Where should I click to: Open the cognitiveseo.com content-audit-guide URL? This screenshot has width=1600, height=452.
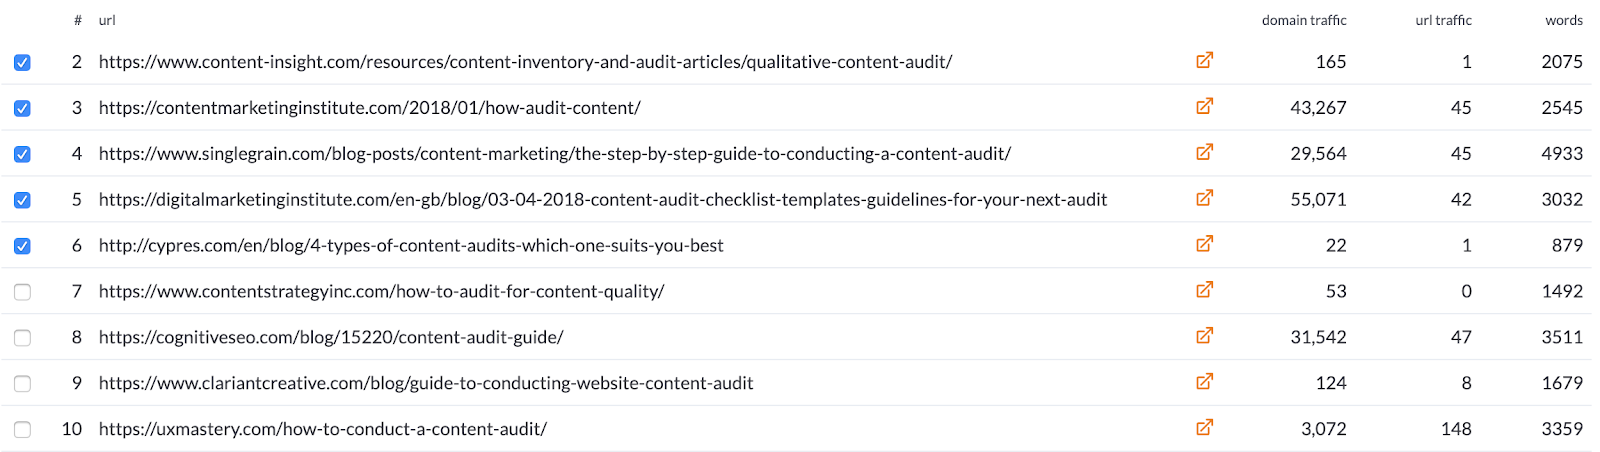[x=331, y=337]
